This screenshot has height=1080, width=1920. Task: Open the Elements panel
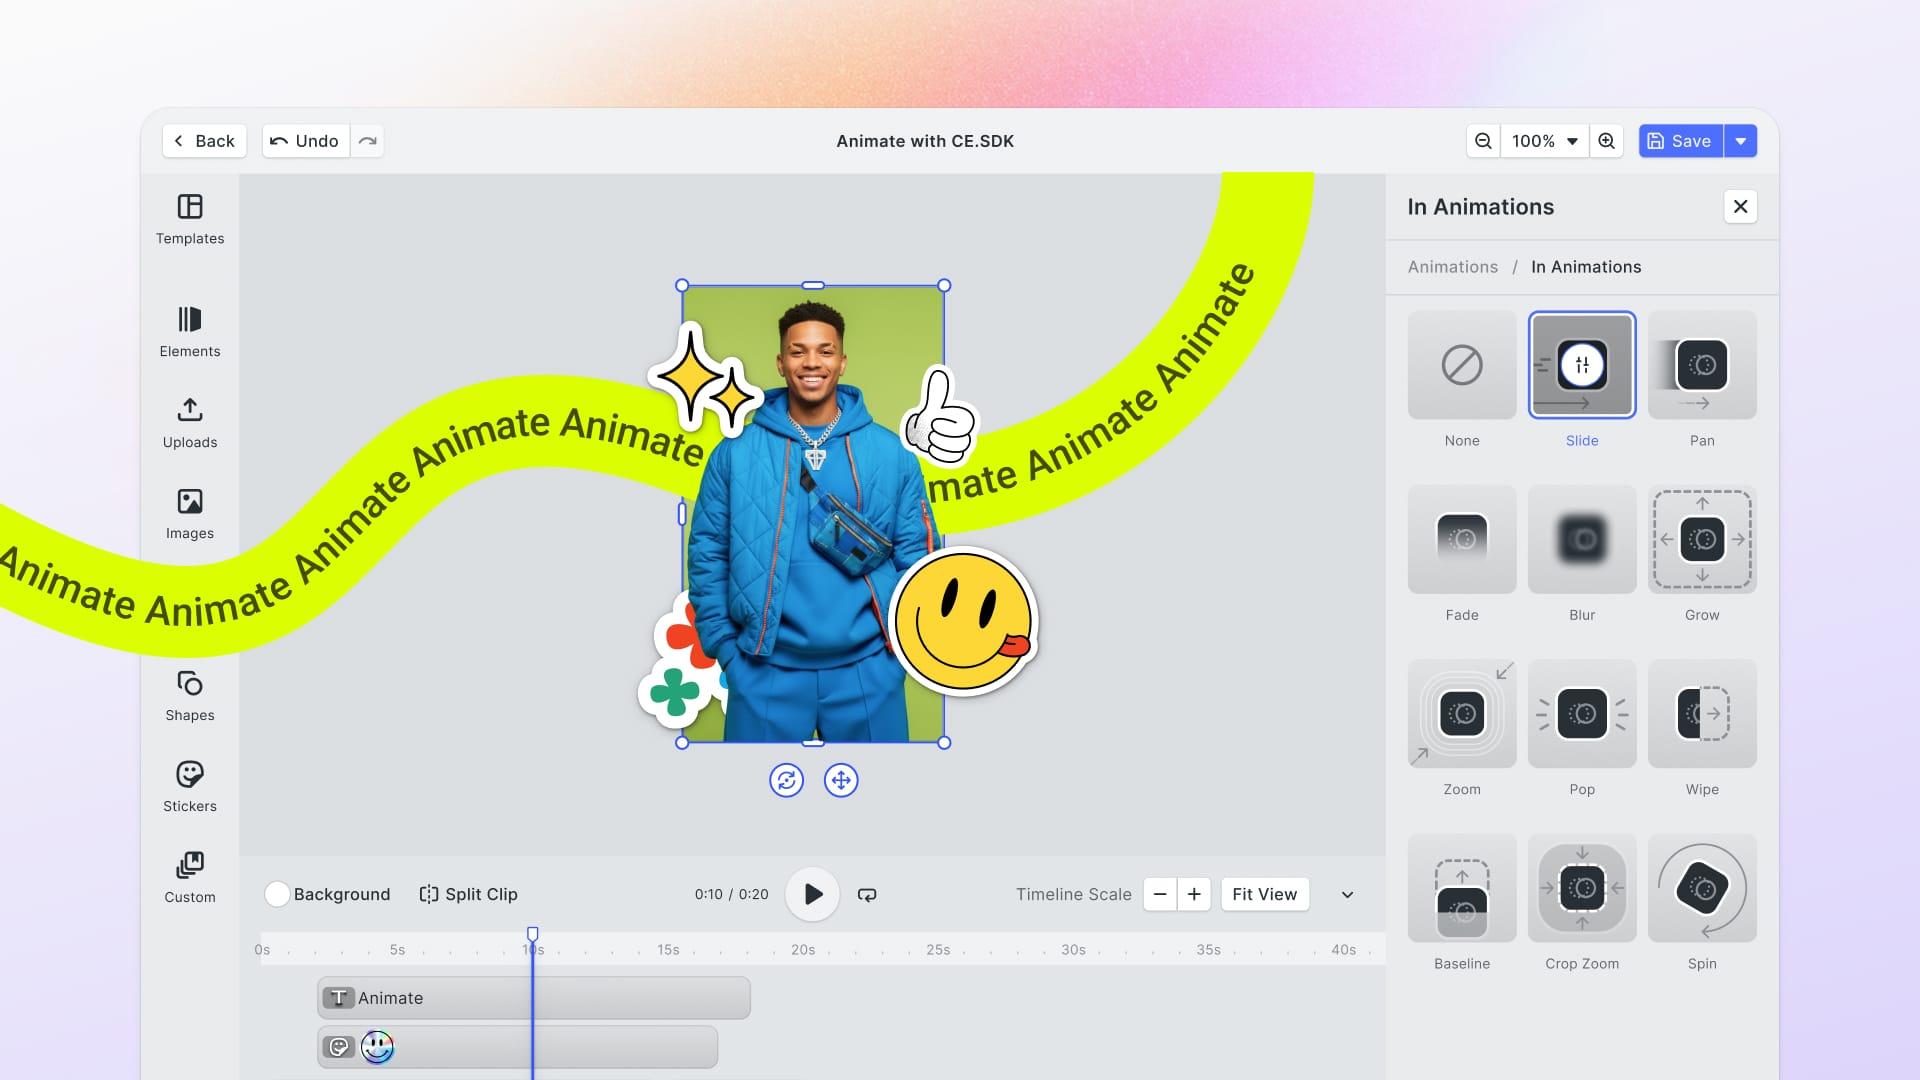[x=189, y=332]
